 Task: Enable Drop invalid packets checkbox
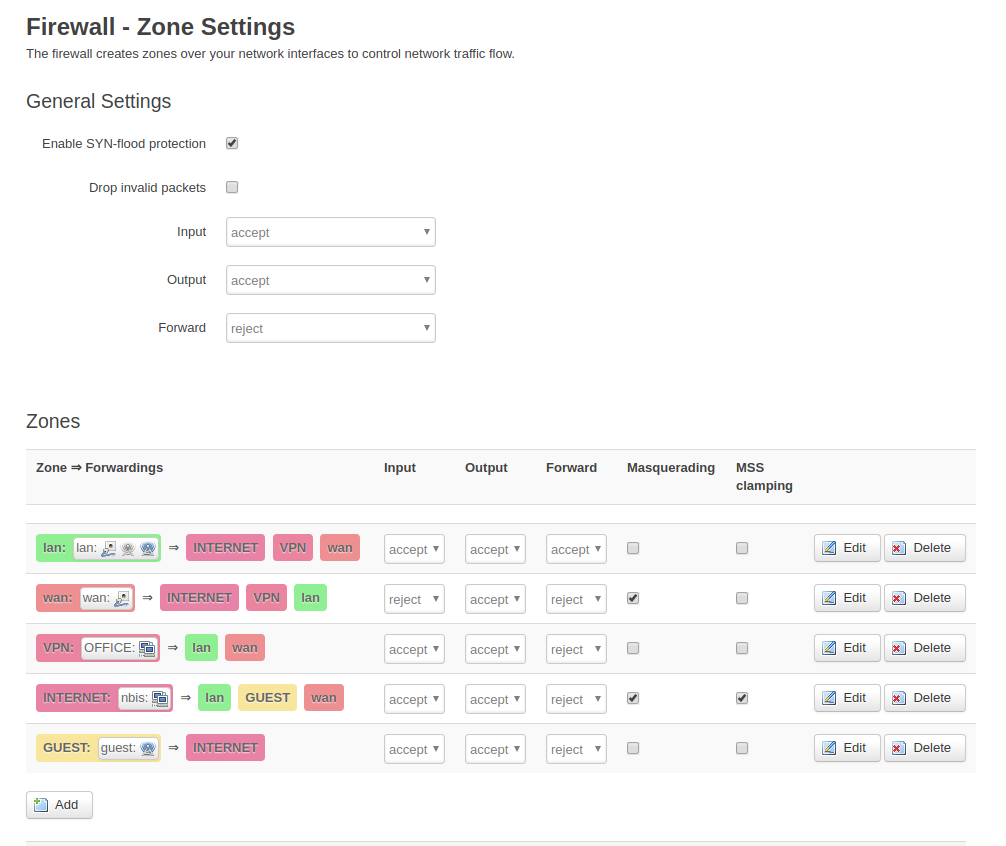click(232, 187)
